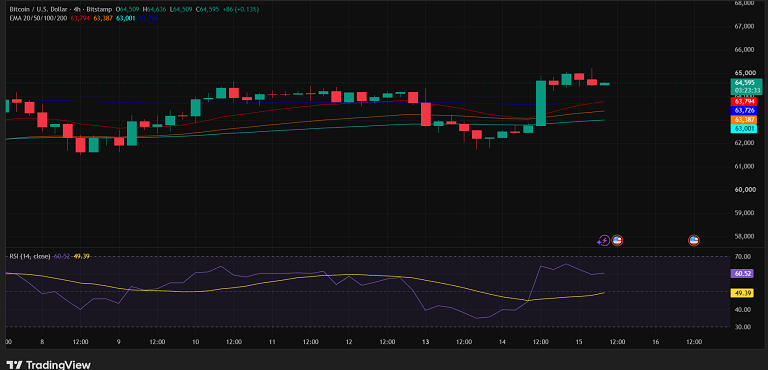This screenshot has height=370, width=768.
Task: Click the cyan 63,001 value in EMA legend
Action: pyautogui.click(x=125, y=18)
